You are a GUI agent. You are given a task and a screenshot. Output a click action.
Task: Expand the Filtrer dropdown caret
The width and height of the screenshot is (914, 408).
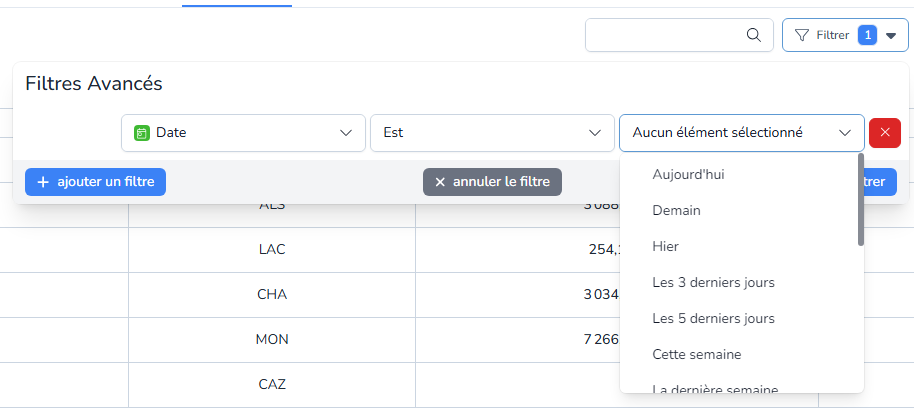pos(891,35)
